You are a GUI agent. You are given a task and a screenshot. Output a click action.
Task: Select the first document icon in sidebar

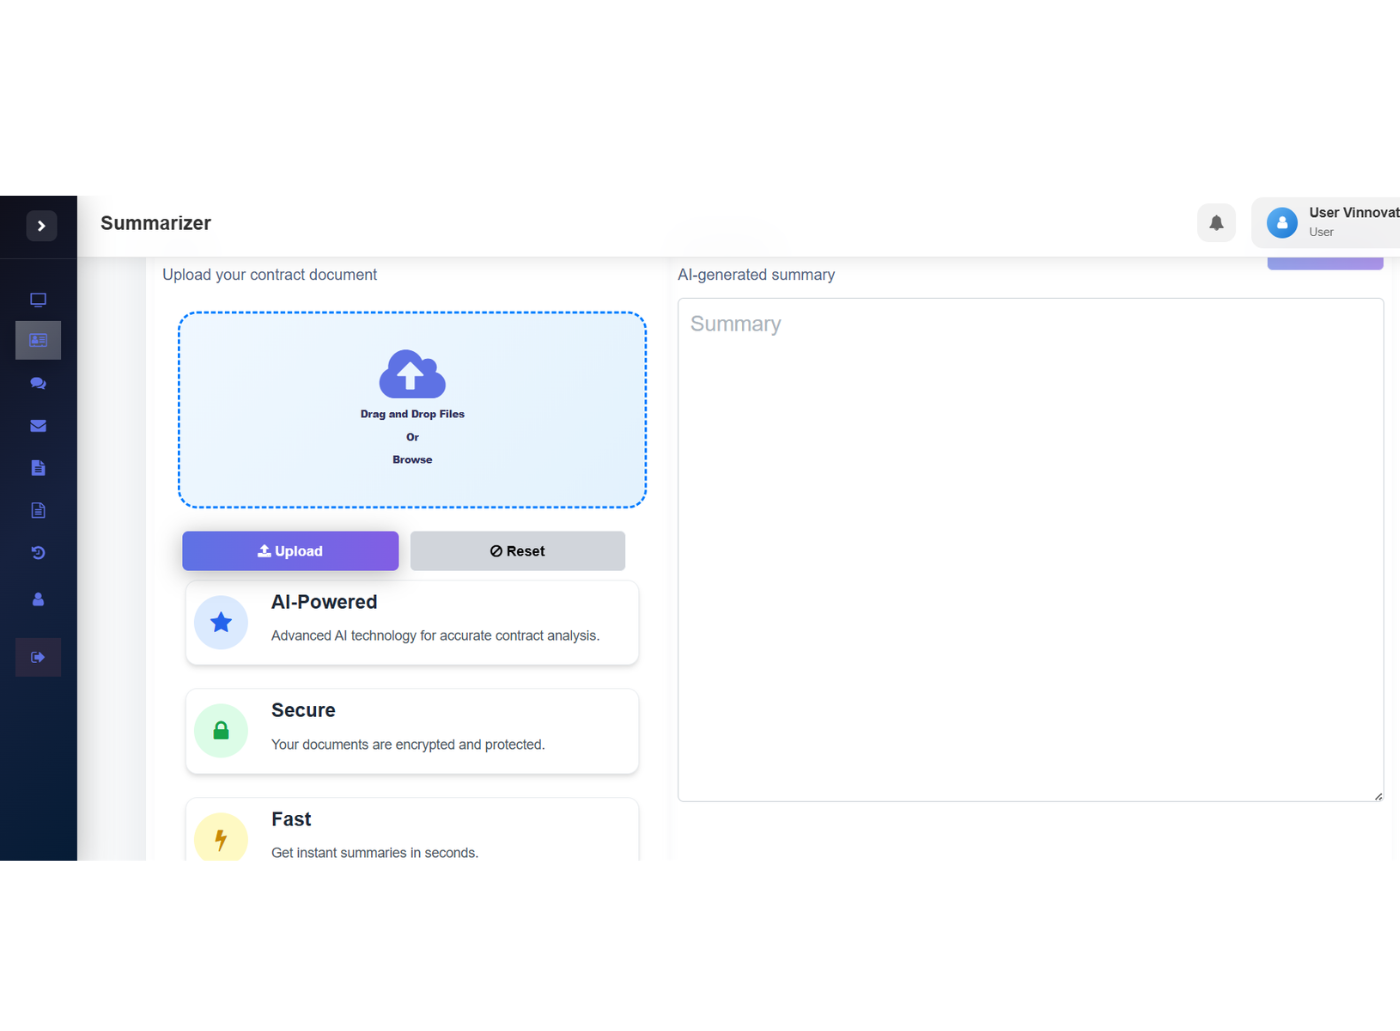tap(37, 467)
